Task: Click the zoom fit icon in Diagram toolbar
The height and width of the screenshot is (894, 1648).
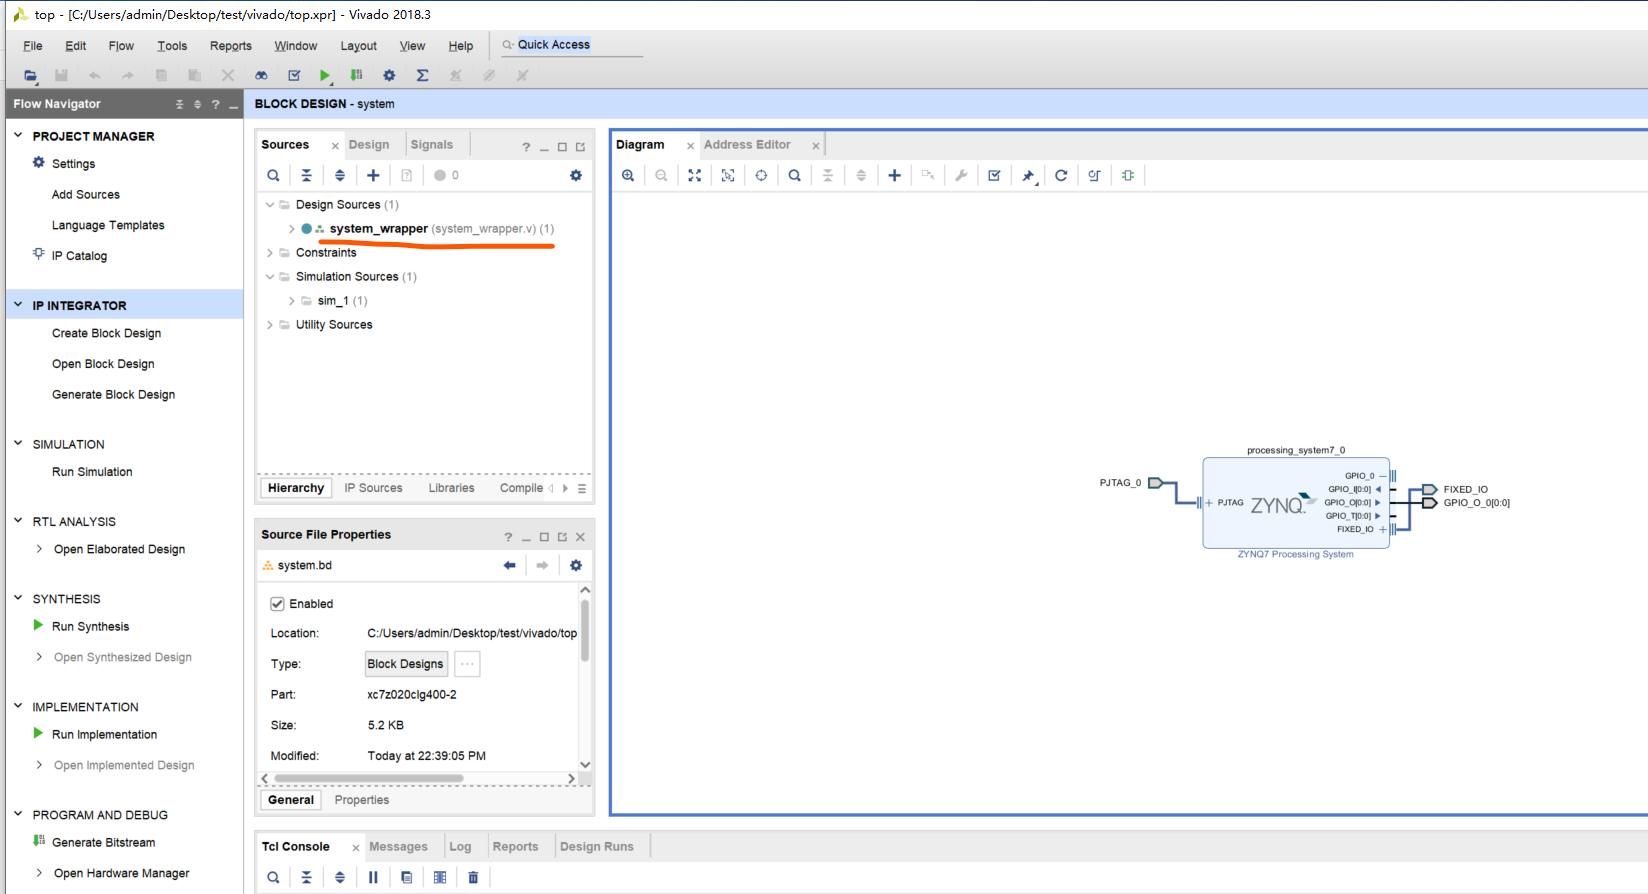Action: pos(694,175)
